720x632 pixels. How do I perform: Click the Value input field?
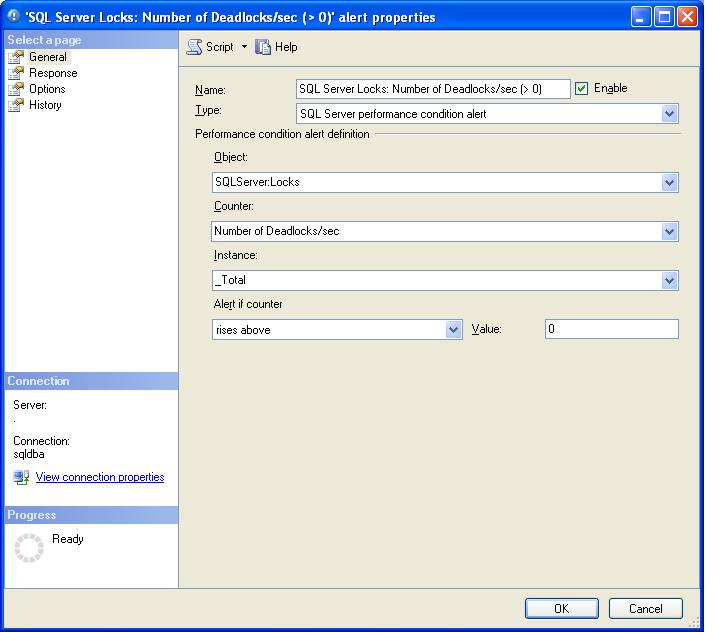612,329
